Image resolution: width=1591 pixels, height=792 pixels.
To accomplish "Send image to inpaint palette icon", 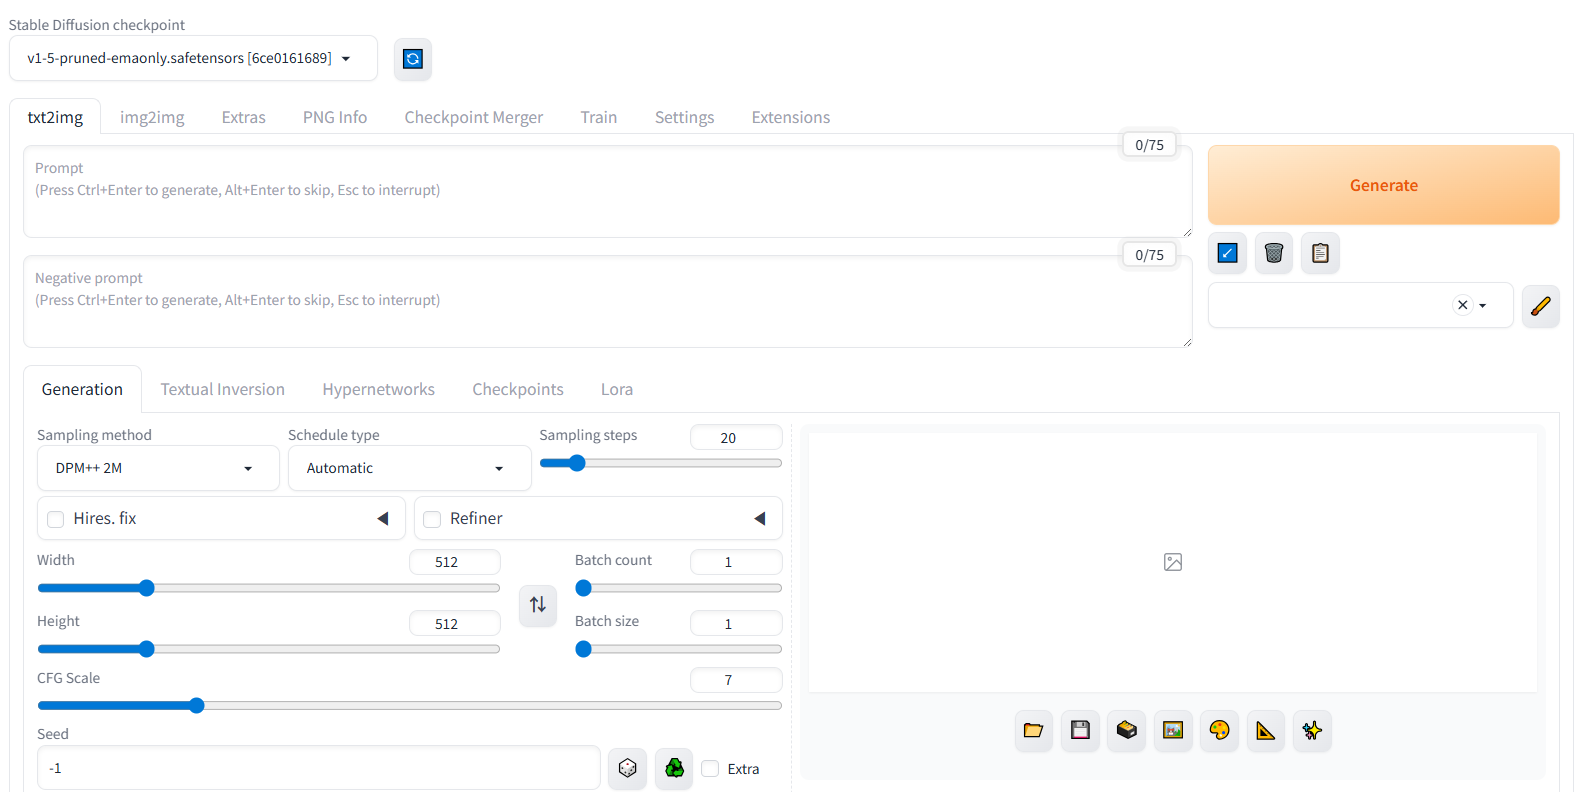I will (x=1219, y=730).
